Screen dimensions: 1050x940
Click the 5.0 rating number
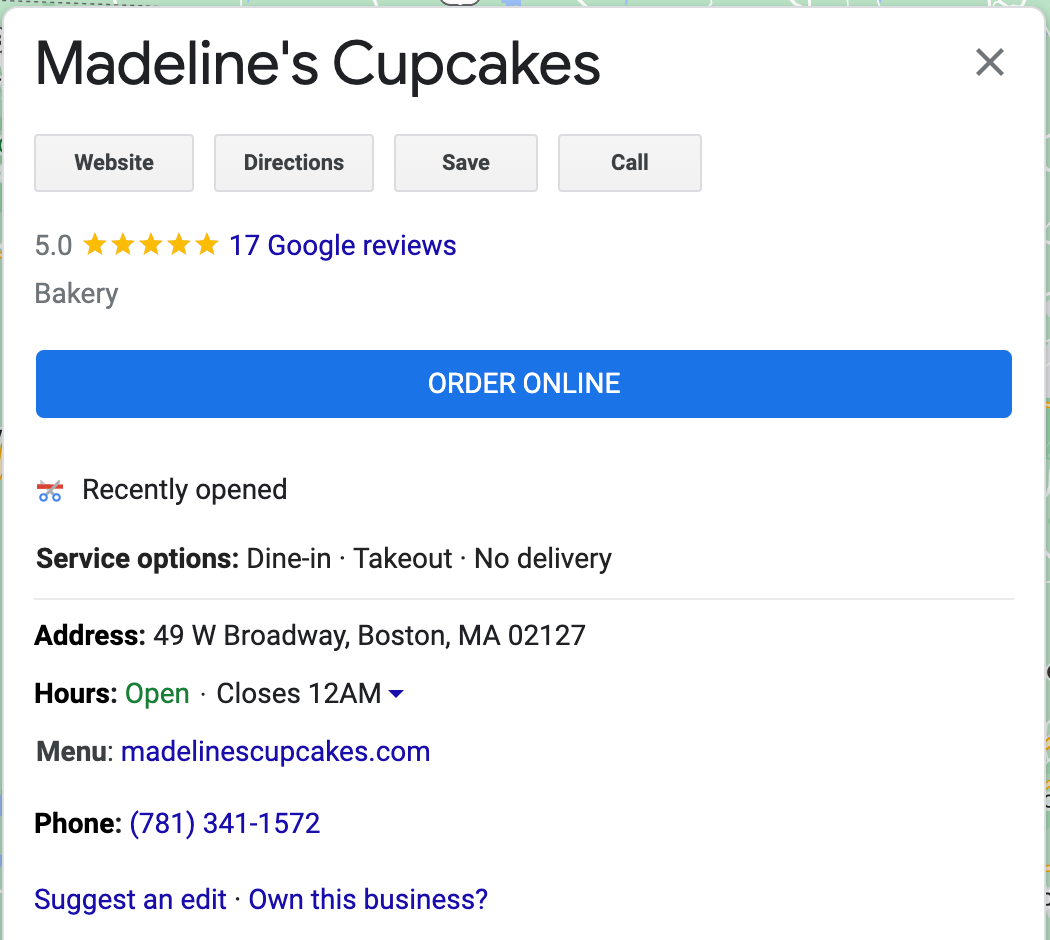pyautogui.click(x=54, y=246)
